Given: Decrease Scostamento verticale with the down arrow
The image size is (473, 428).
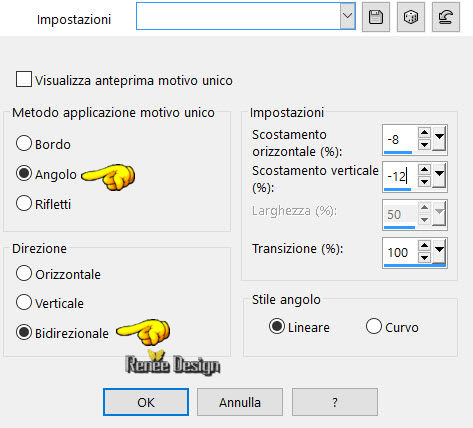Looking at the screenshot, I should pyautogui.click(x=424, y=182).
